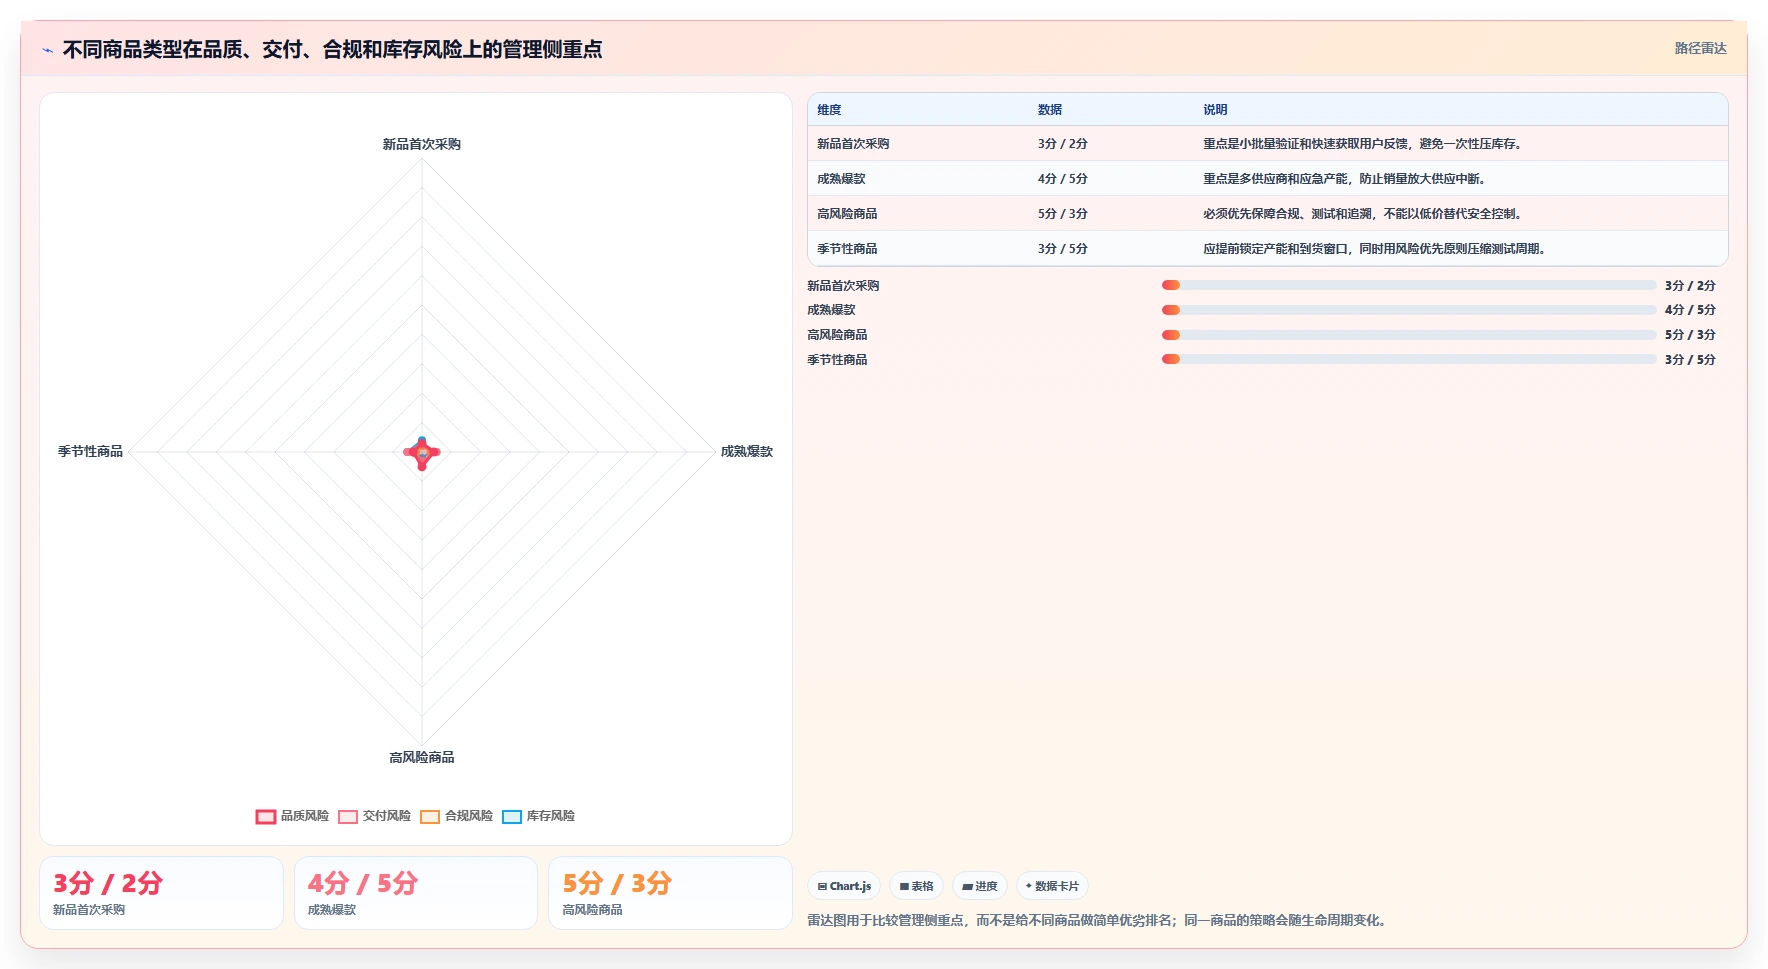Select the 维度 column header
Viewport: 1768px width, 969px height.
pos(829,110)
